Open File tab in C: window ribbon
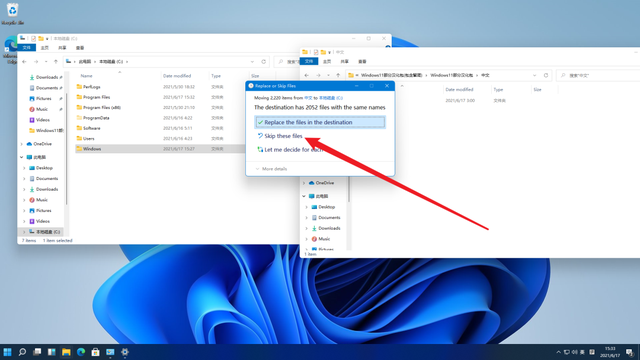640x360 pixels. 27,48
